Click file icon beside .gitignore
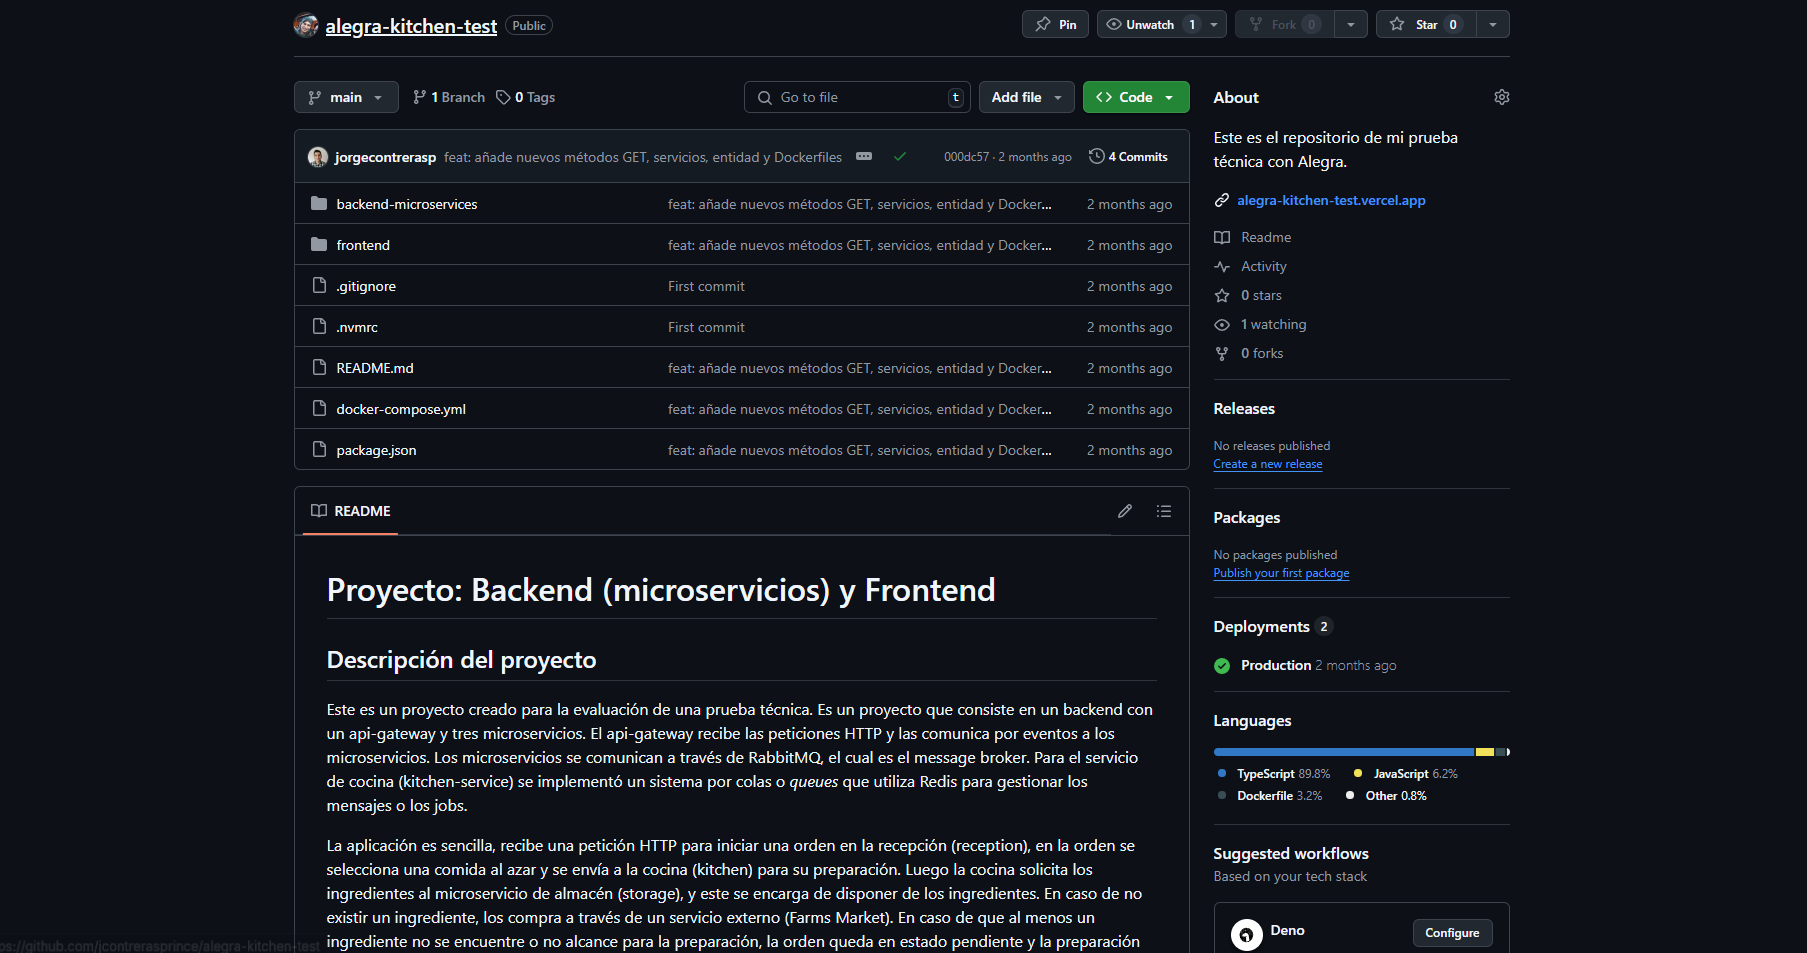 coord(319,285)
